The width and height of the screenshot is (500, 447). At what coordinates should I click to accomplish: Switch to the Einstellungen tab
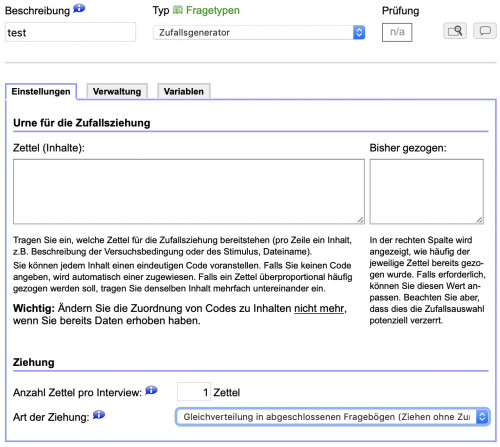[x=41, y=91]
